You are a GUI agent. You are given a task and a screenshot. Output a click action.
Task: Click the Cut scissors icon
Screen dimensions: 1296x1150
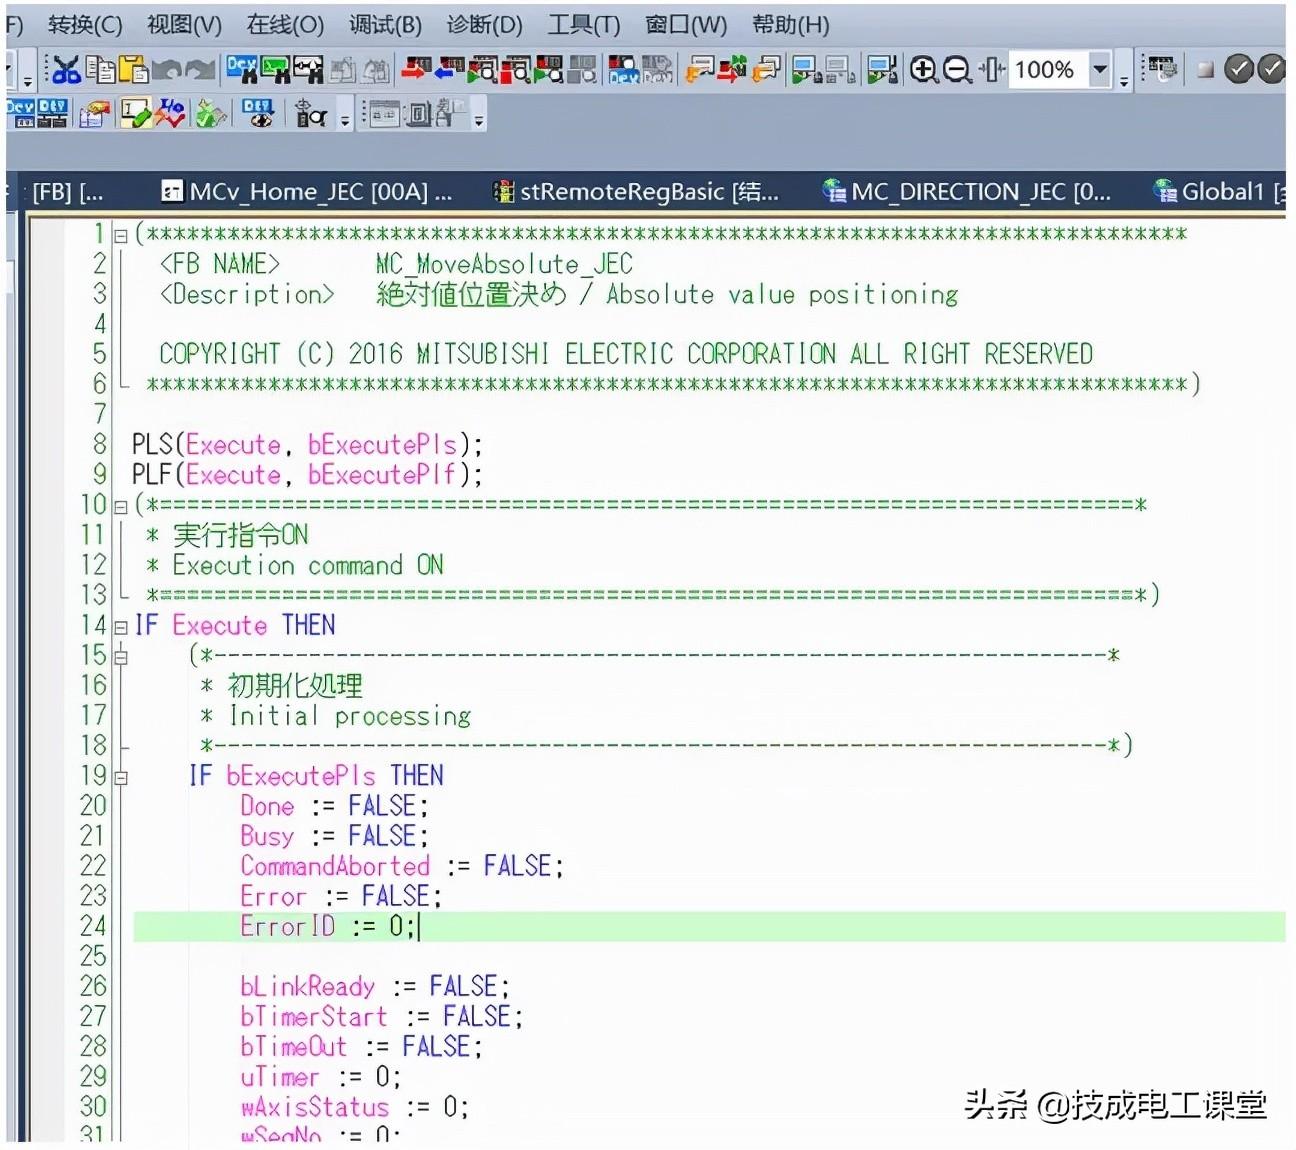click(66, 69)
